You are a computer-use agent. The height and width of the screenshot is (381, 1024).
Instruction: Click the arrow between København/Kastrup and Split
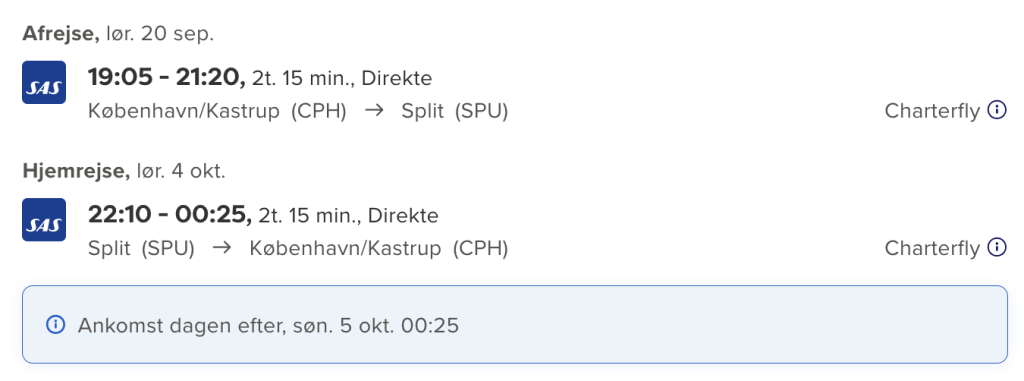[x=374, y=111]
